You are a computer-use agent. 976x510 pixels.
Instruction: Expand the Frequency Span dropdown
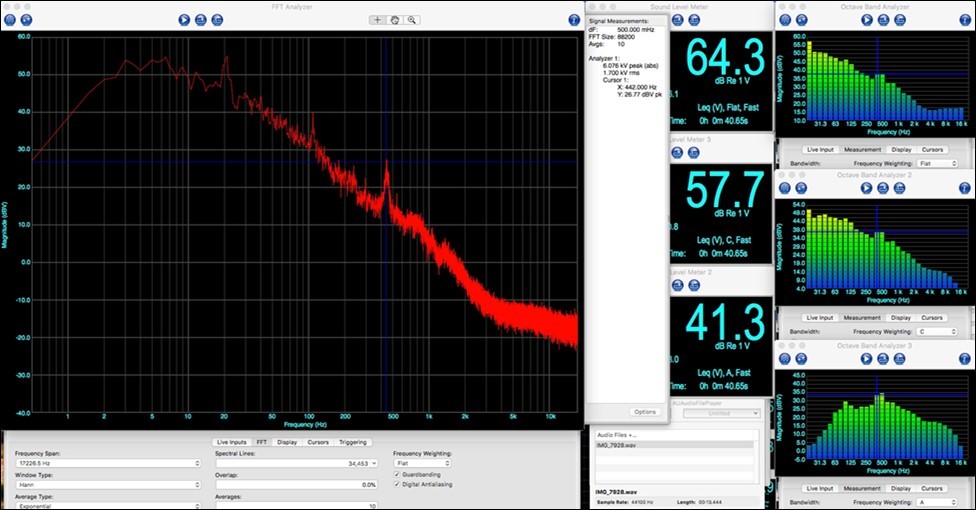pos(106,465)
